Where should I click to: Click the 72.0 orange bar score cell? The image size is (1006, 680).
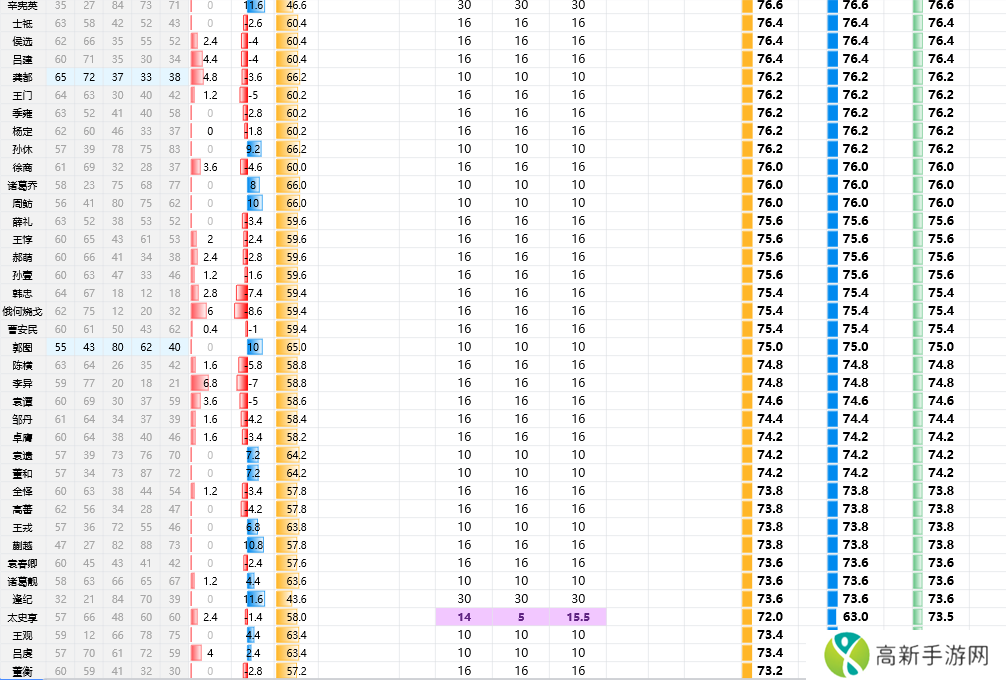(x=769, y=617)
